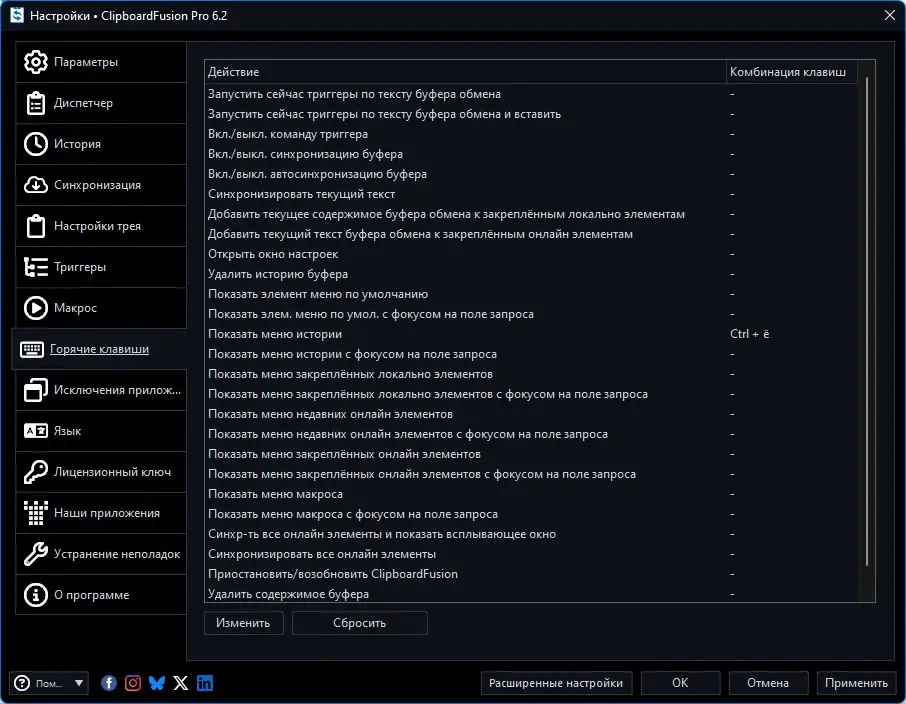
Task: Open the X (Twitter) icon
Action: coord(181,683)
